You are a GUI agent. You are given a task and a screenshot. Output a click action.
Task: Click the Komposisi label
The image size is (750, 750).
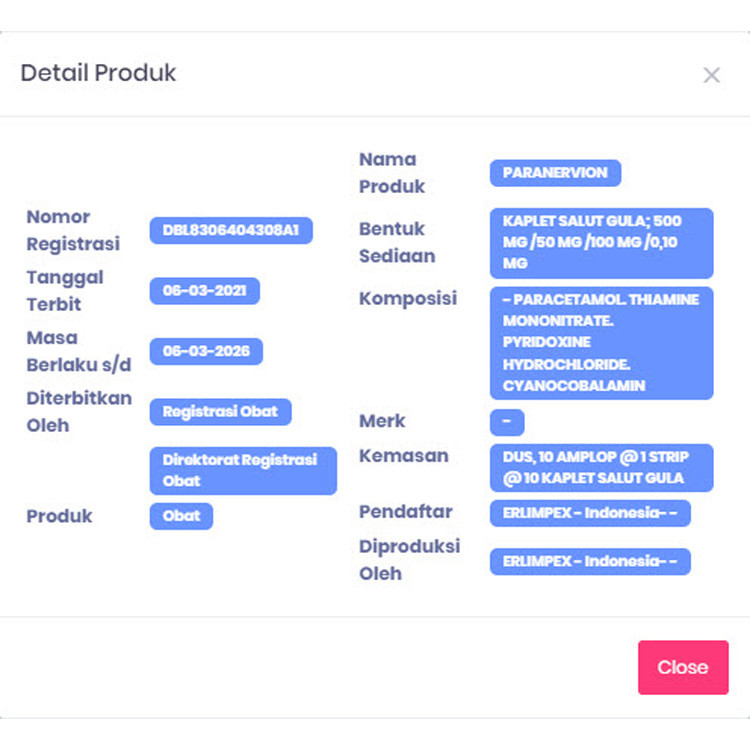(408, 298)
